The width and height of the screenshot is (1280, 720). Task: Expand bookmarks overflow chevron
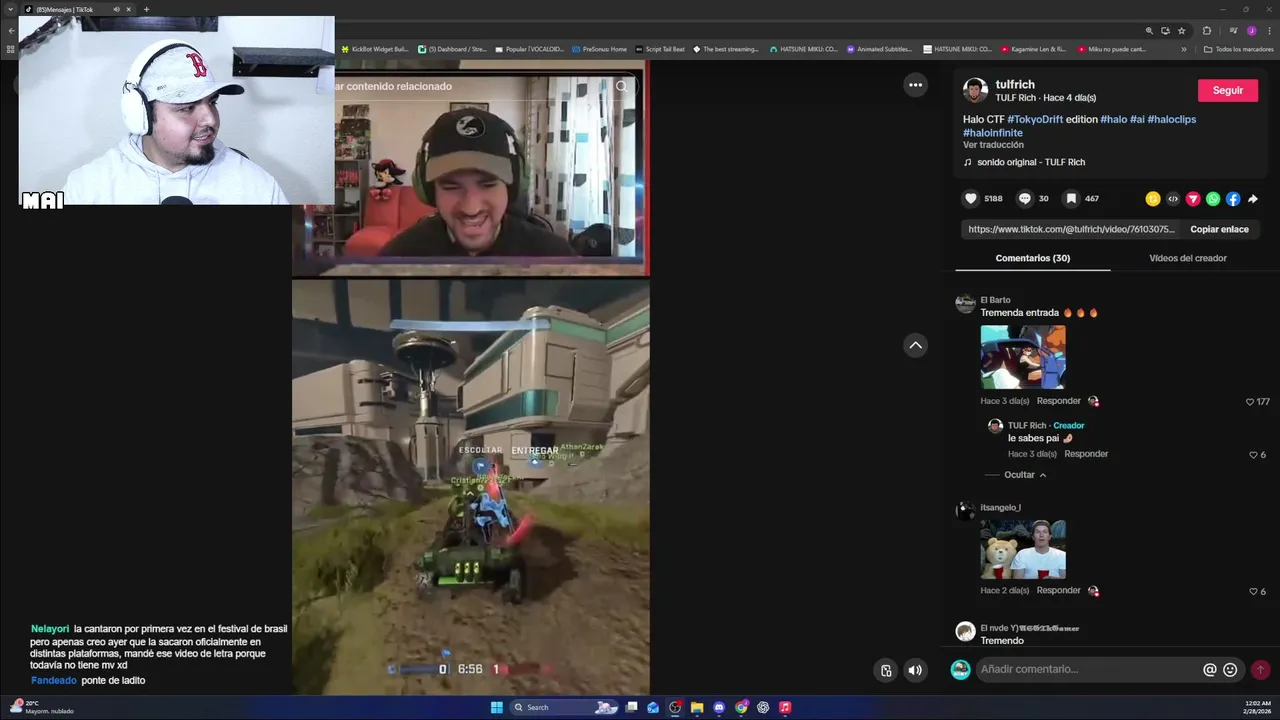(1184, 49)
